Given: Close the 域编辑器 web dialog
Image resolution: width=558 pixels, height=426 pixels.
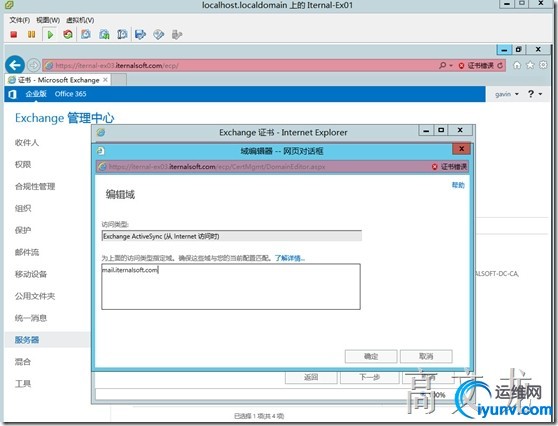Looking at the screenshot, I should [x=461, y=149].
